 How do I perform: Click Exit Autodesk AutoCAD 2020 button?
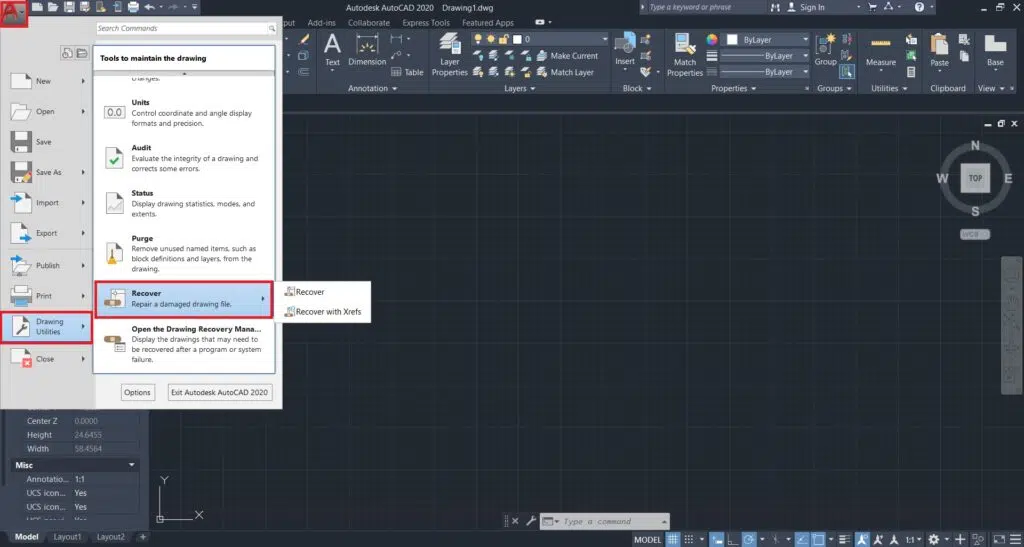click(220, 392)
